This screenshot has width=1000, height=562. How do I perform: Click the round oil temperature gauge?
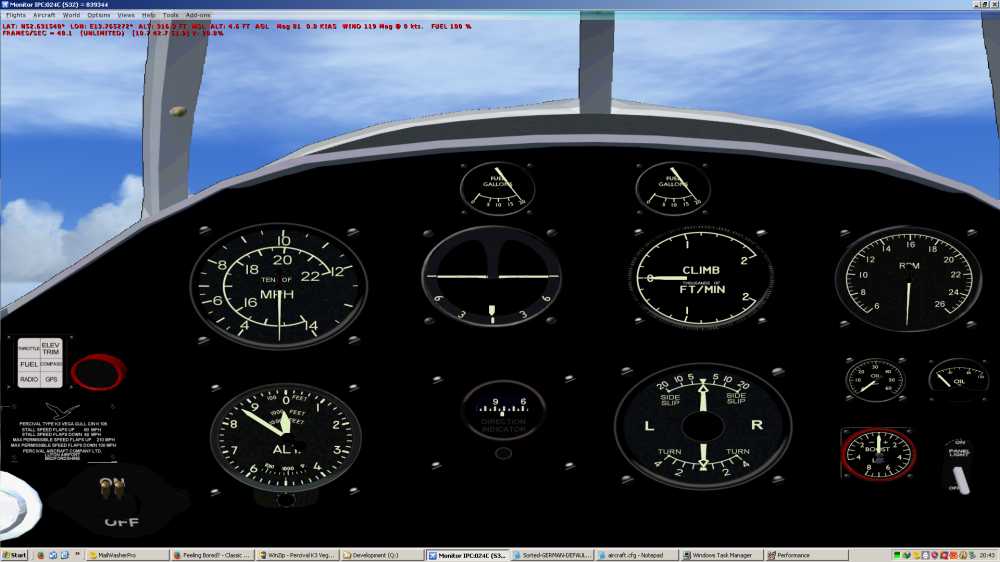pos(875,380)
